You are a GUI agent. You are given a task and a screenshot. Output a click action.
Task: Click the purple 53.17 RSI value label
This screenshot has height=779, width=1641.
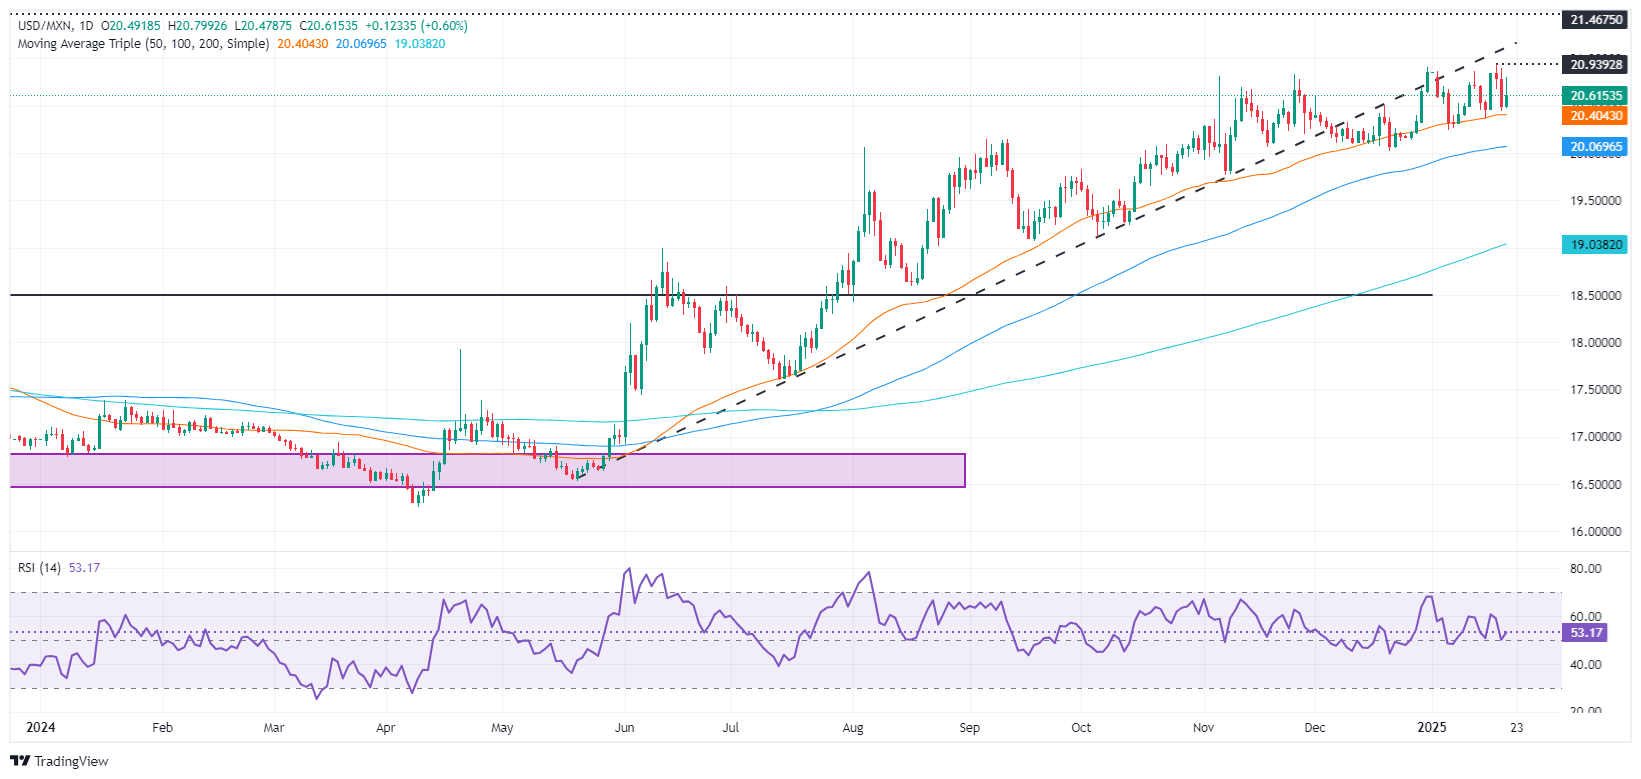(1586, 633)
